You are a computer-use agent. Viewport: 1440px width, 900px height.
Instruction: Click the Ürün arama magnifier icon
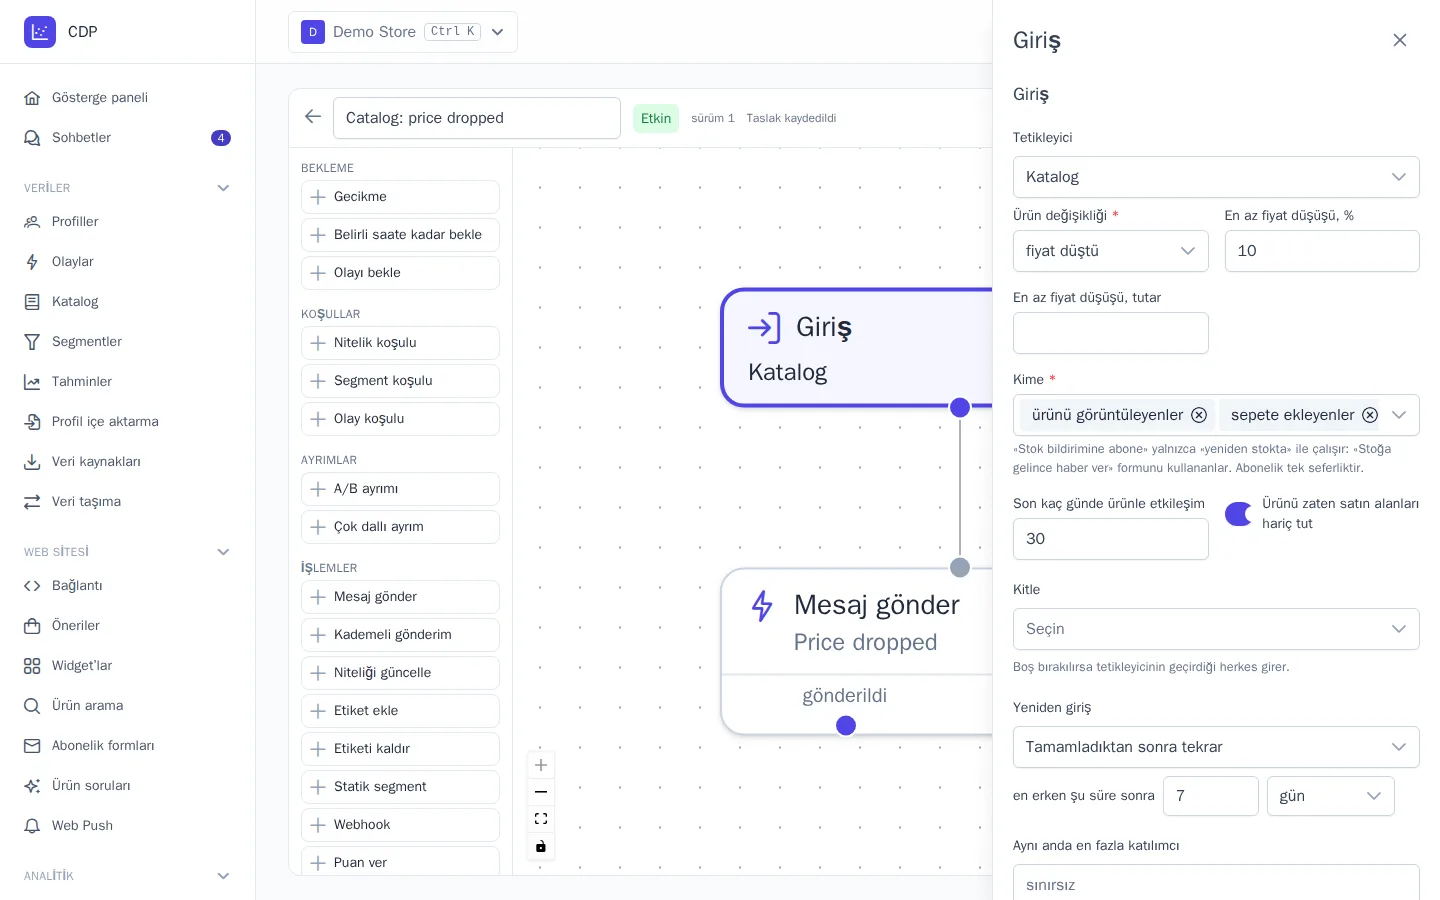[32, 706]
